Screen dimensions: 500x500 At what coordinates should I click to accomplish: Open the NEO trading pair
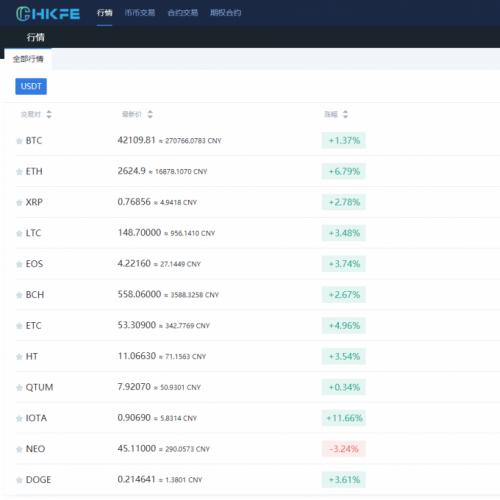point(35,449)
